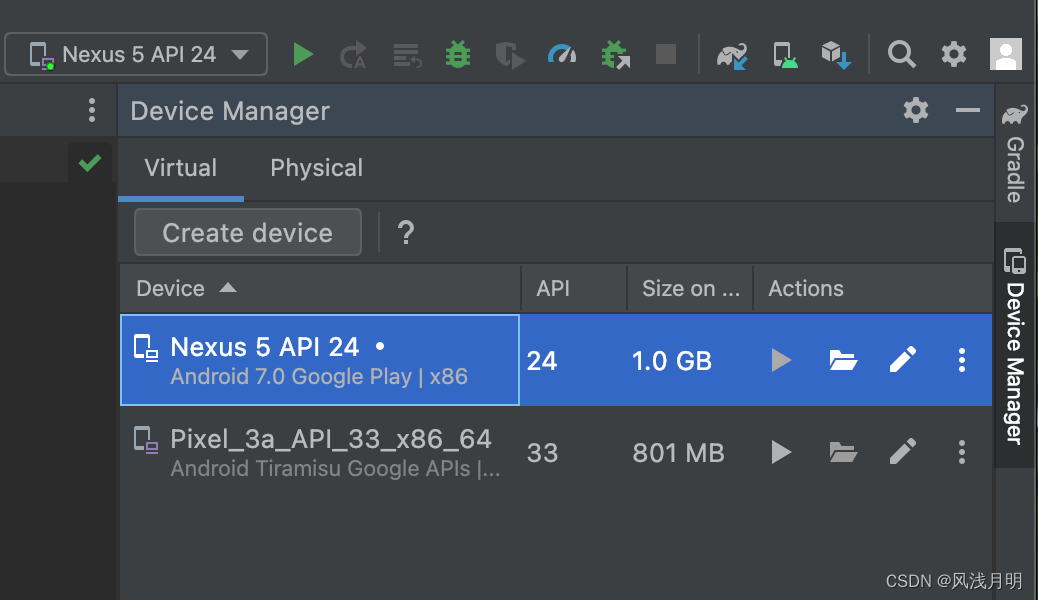Attach debugger to Android process icon

615,55
